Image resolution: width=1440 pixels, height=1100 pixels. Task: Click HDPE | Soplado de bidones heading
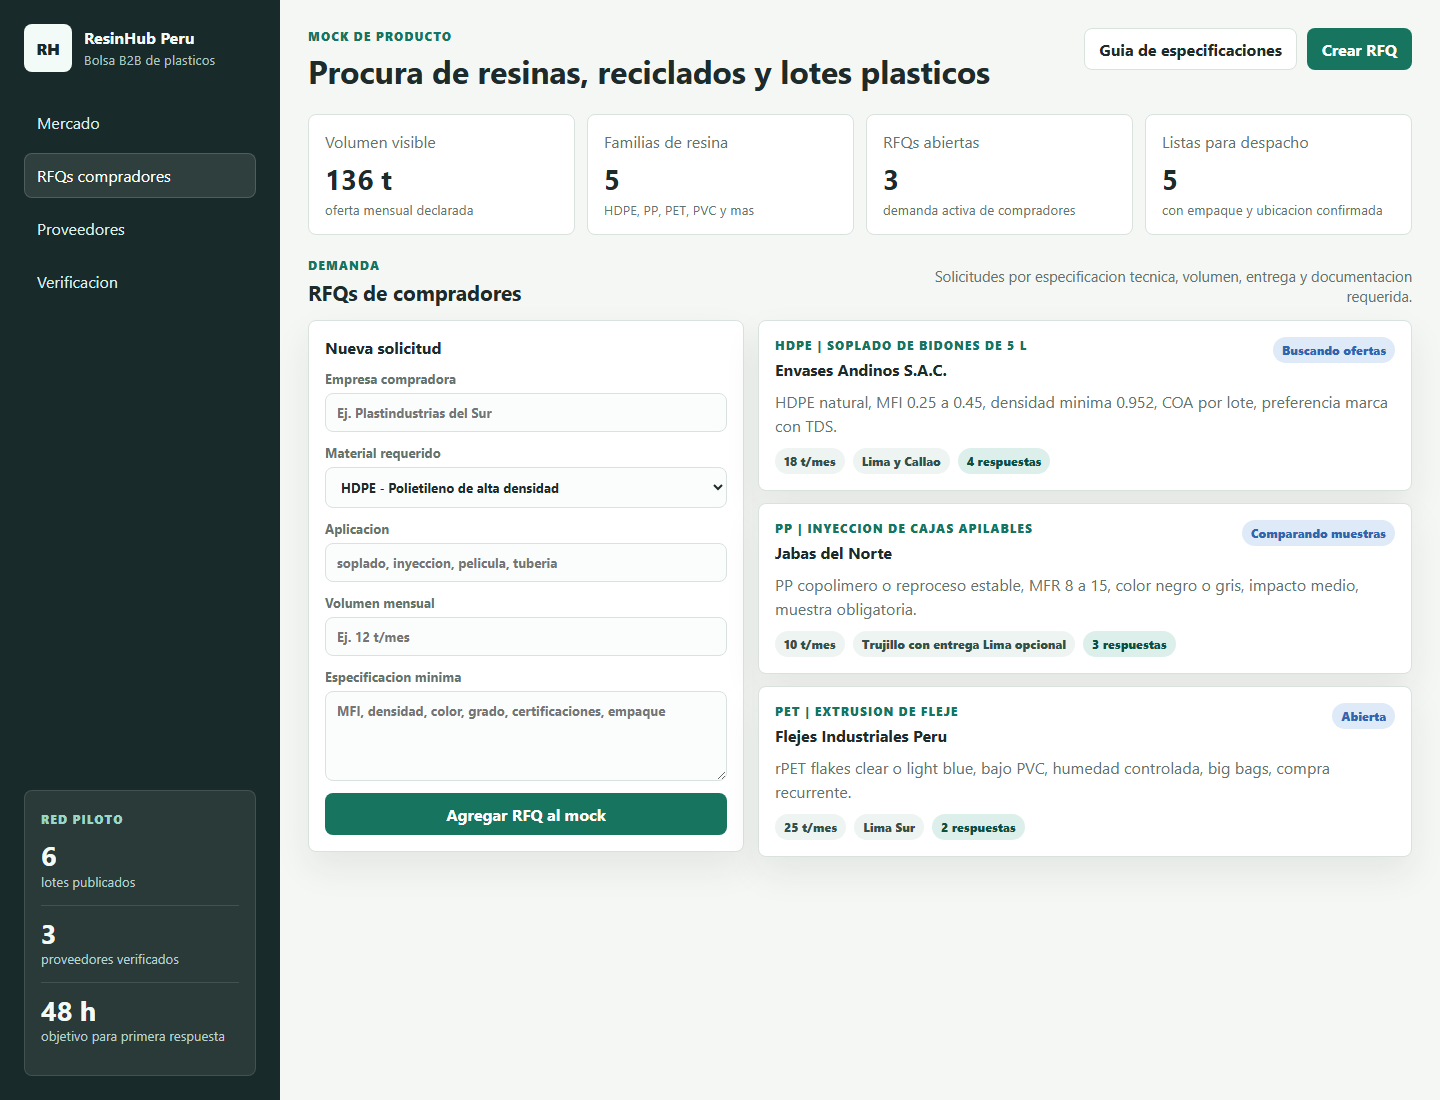[x=901, y=345]
